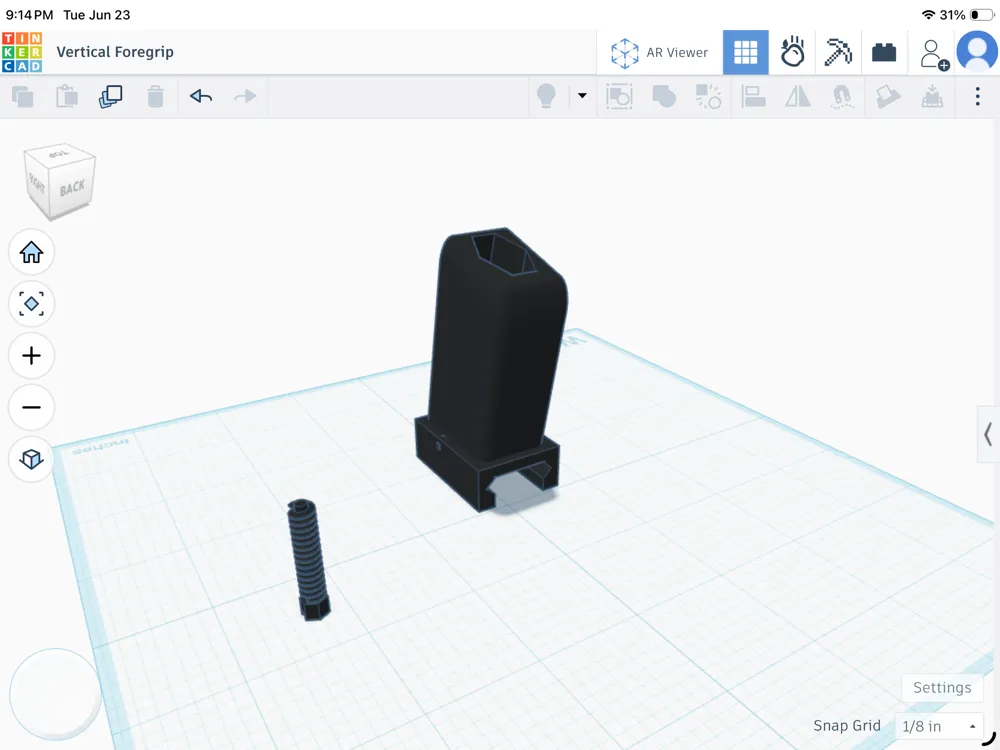Click the Group with workplane icon
This screenshot has width=1000, height=750.
[619, 96]
